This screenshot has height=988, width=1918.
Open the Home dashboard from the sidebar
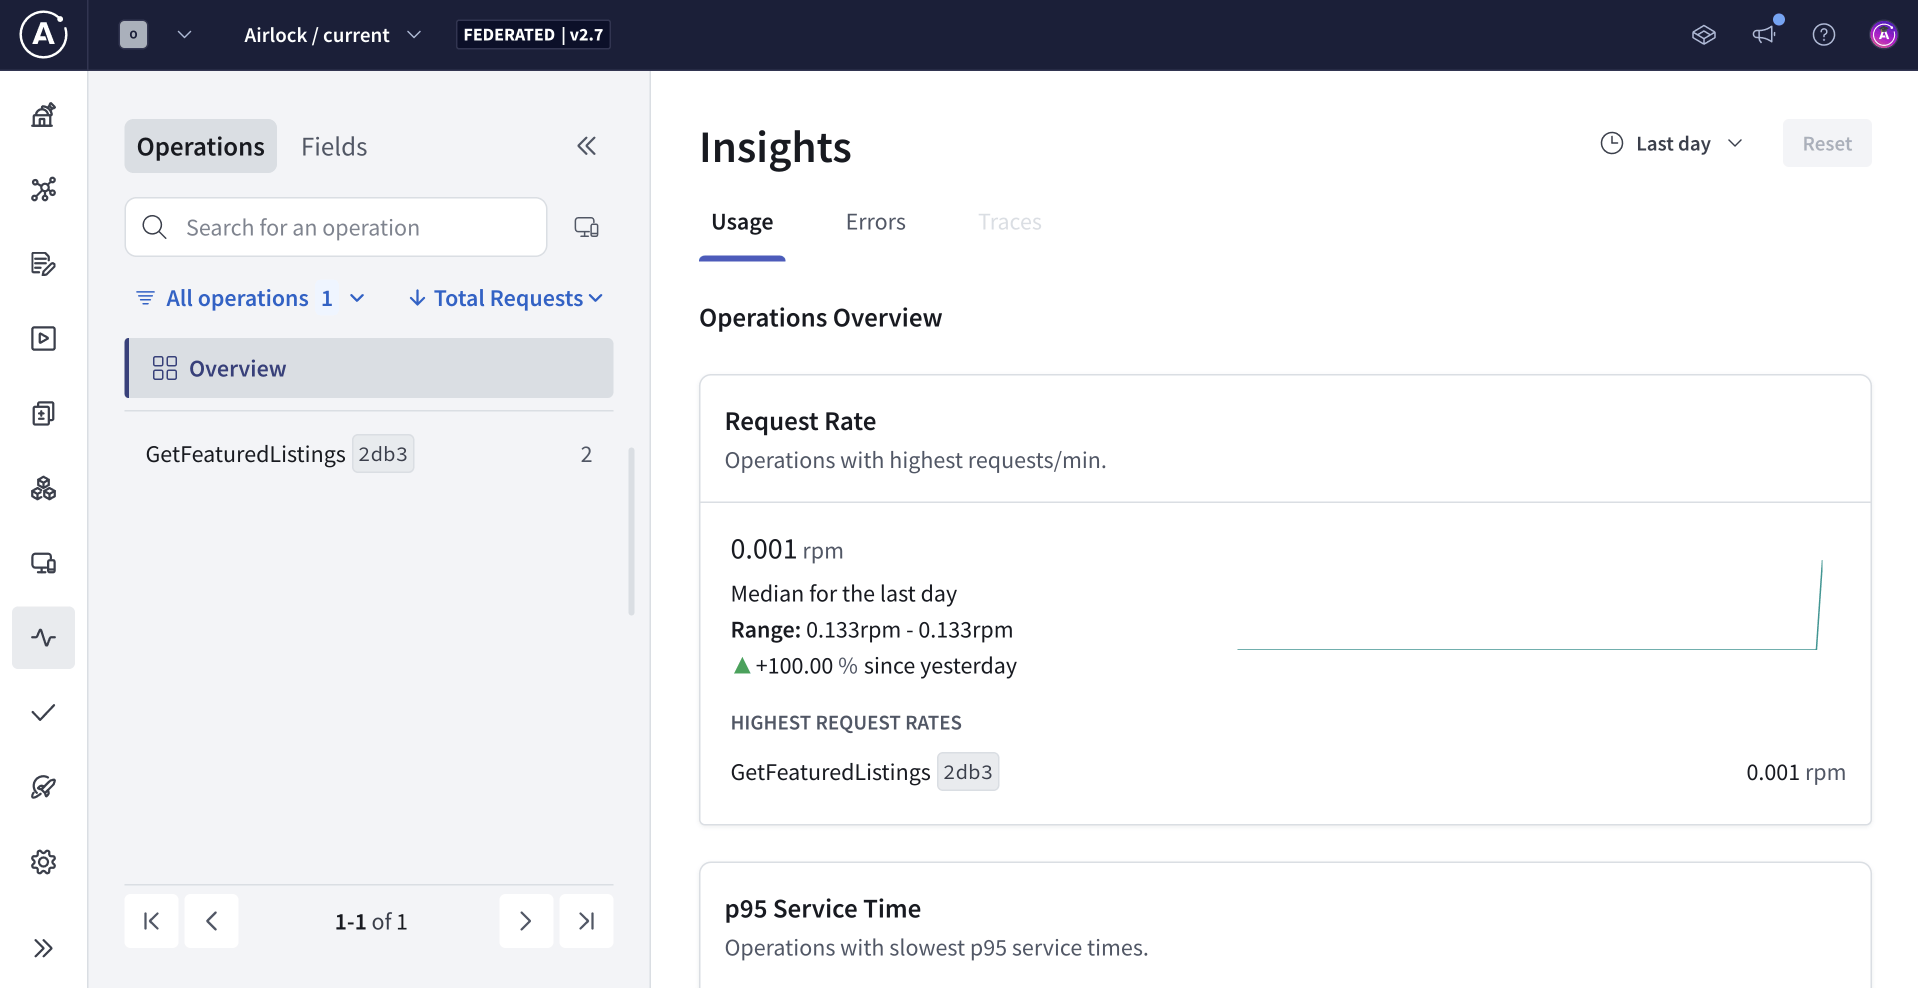43,114
